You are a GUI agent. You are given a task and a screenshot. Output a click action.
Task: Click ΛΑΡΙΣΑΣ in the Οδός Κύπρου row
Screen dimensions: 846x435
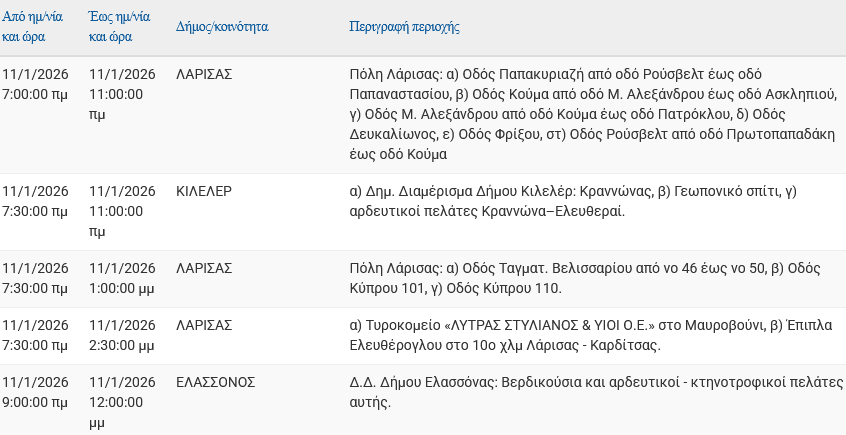point(204,268)
